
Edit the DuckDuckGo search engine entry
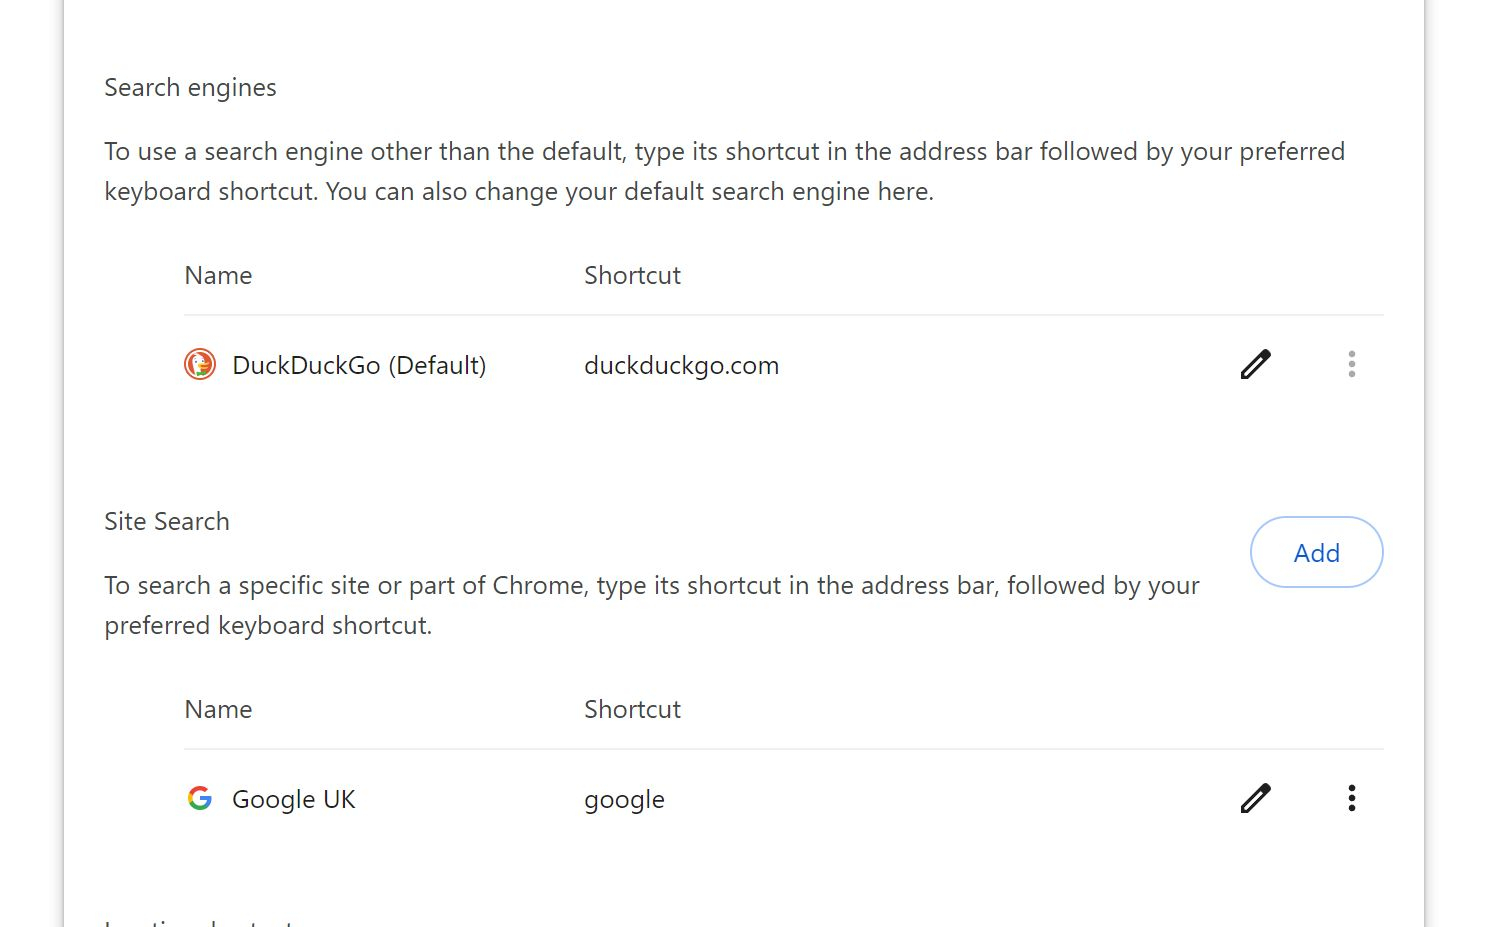pyautogui.click(x=1255, y=364)
